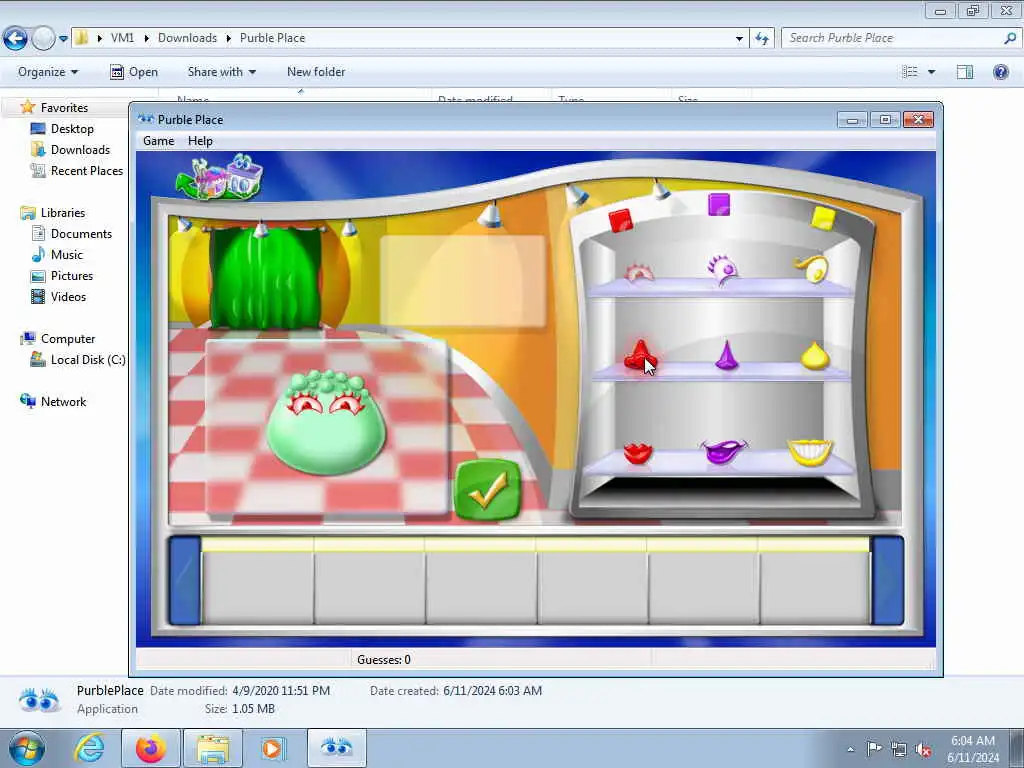Select the purple mouth on the bottom shelf
Viewport: 1024px width, 768px height.
click(x=724, y=450)
